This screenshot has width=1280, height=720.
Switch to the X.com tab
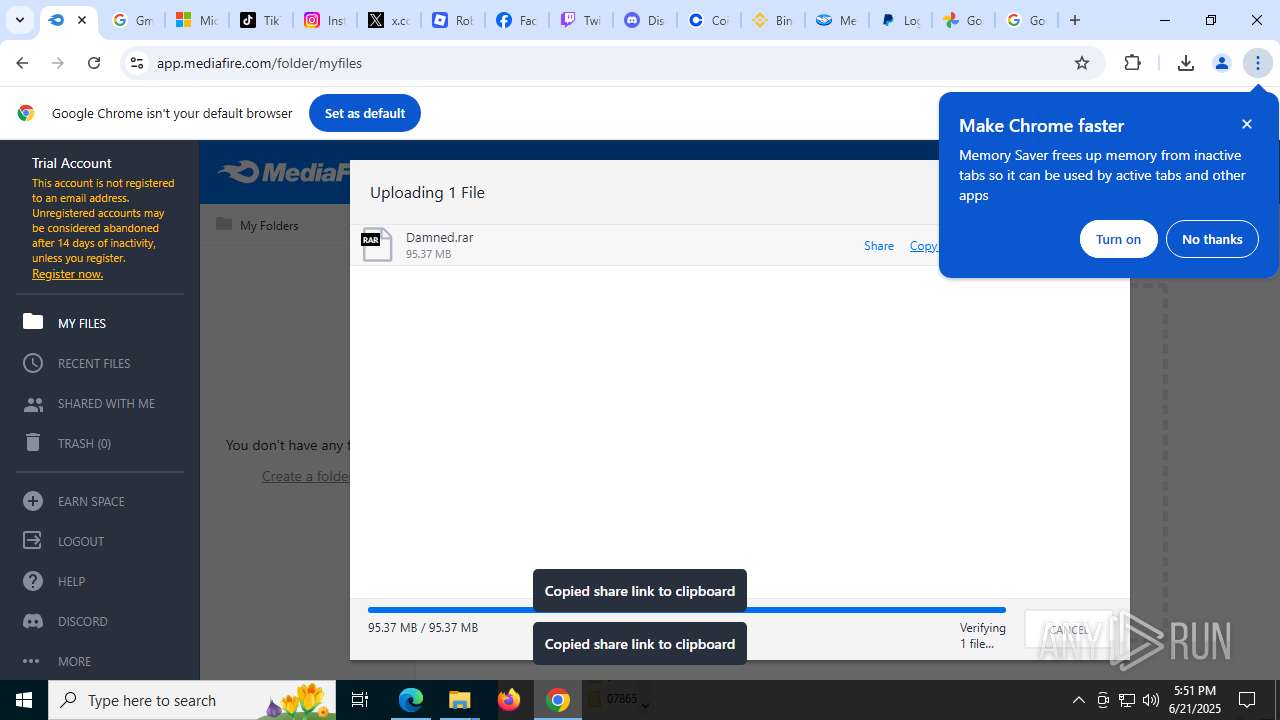coord(388,20)
